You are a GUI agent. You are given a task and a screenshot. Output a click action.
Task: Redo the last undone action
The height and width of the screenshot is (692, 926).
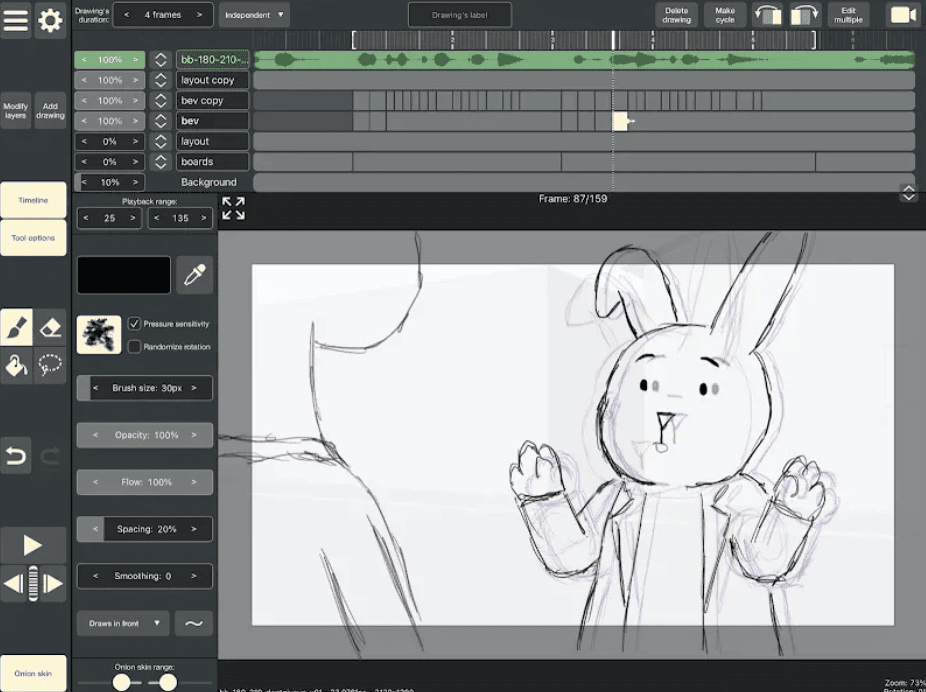tap(50, 455)
